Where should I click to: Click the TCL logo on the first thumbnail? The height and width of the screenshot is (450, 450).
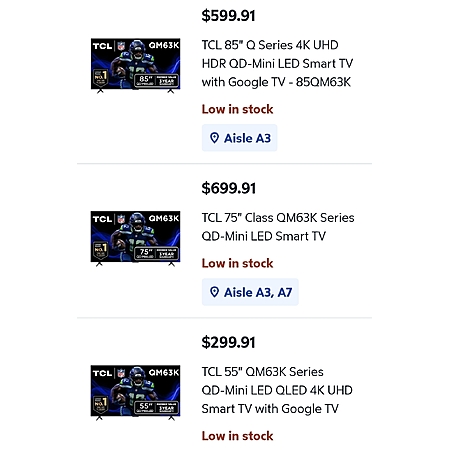102,46
